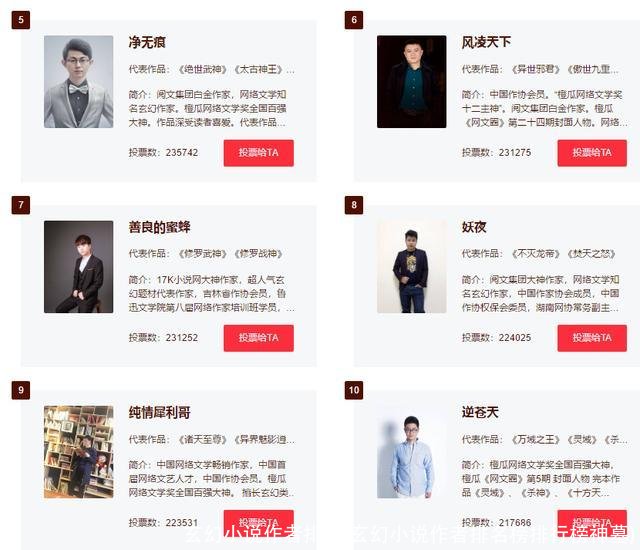Open author name link 纯情犀利哥
The height and width of the screenshot is (550, 640).
point(160,412)
